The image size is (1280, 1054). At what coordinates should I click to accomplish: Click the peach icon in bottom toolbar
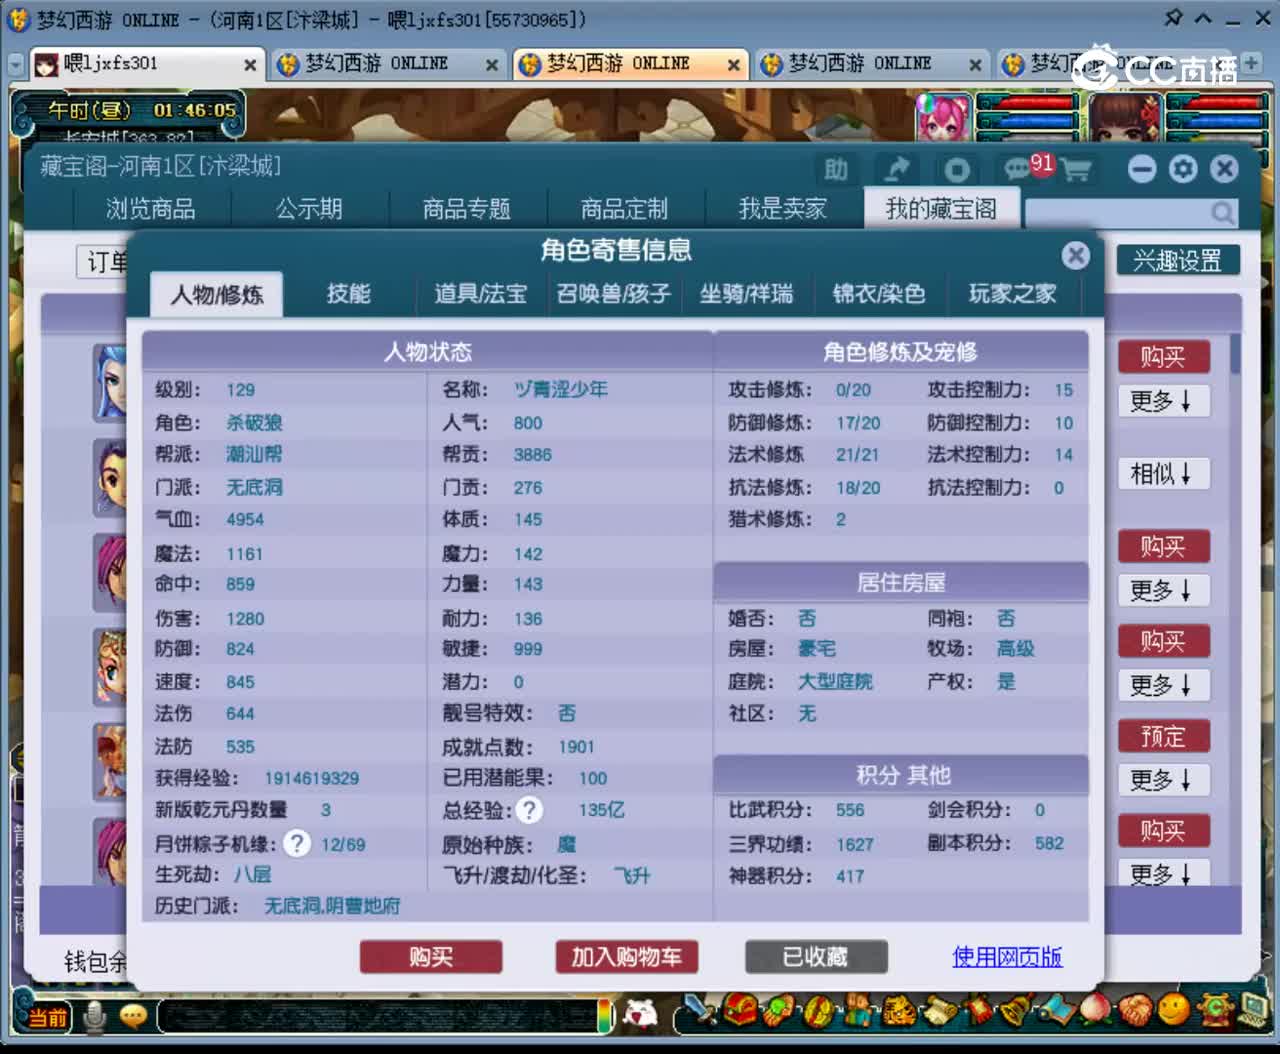[1097, 1009]
